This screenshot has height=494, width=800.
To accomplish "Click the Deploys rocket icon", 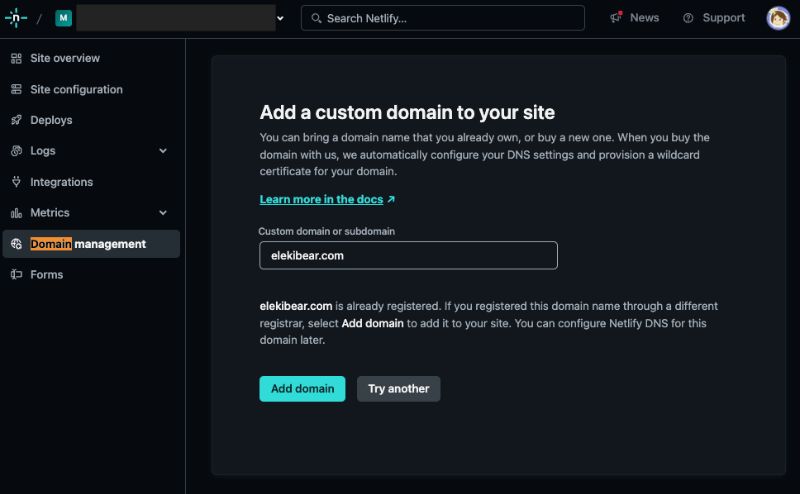I will (x=16, y=120).
